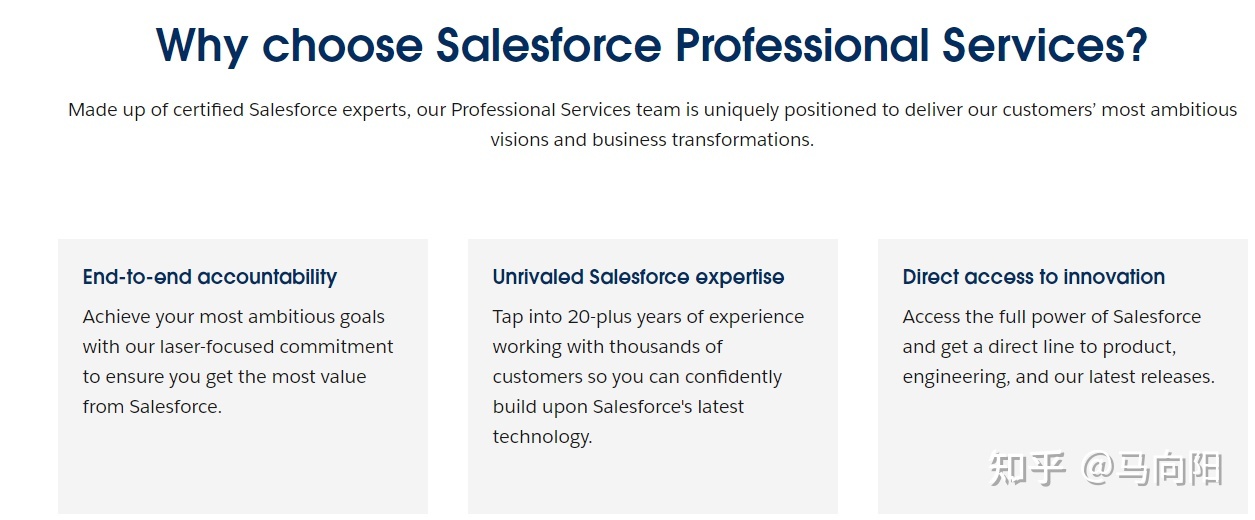Click the "to ensure you get the most value" line
The width and height of the screenshot is (1255, 520).
225,377
